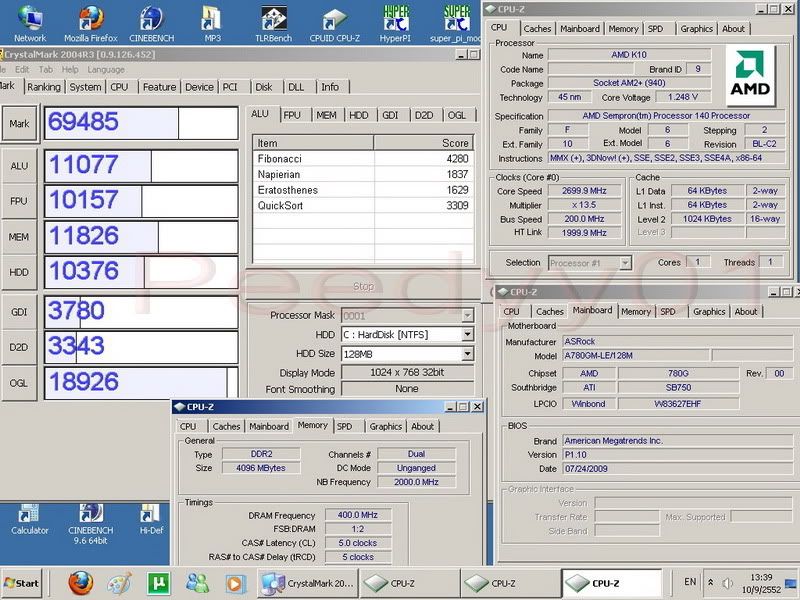Click the AMD logo in the CPU-Z window
The height and width of the screenshot is (600, 800).
coord(750,75)
